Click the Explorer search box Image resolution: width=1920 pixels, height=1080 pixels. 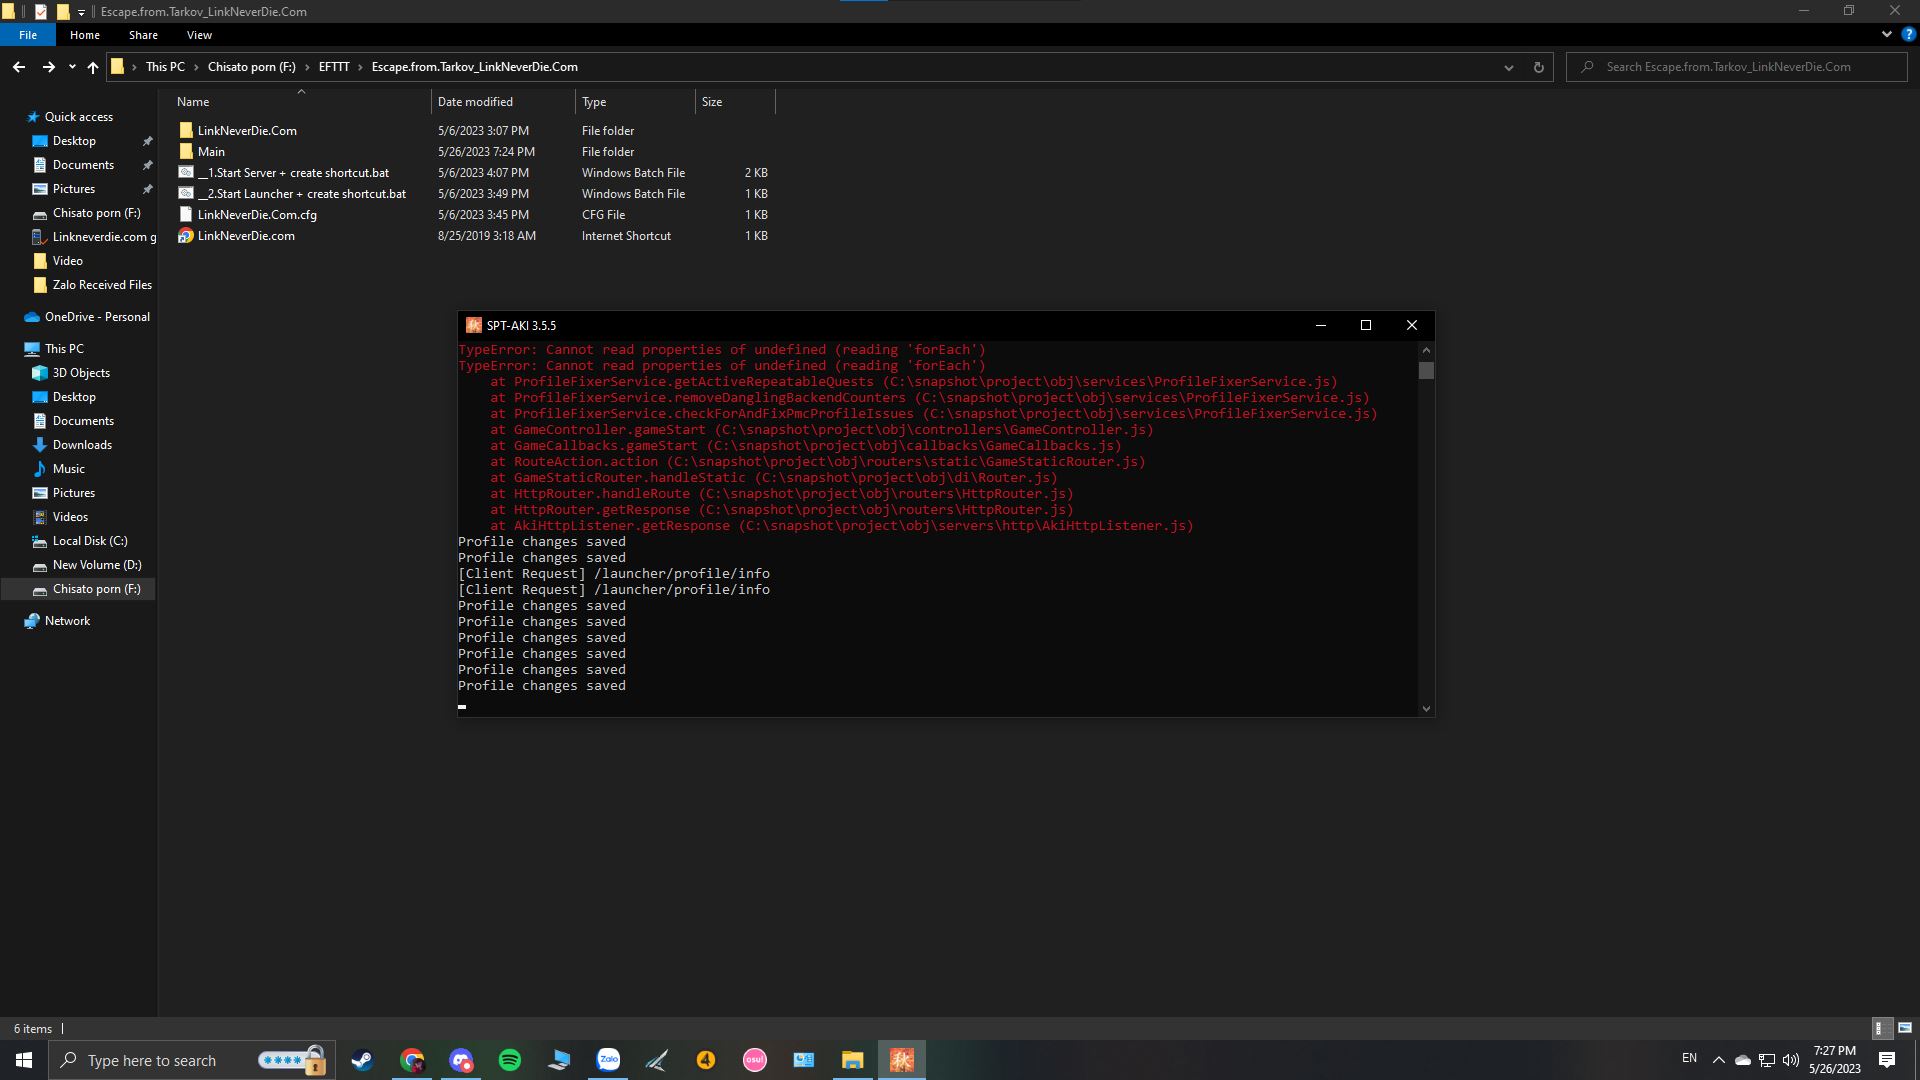click(x=1745, y=67)
